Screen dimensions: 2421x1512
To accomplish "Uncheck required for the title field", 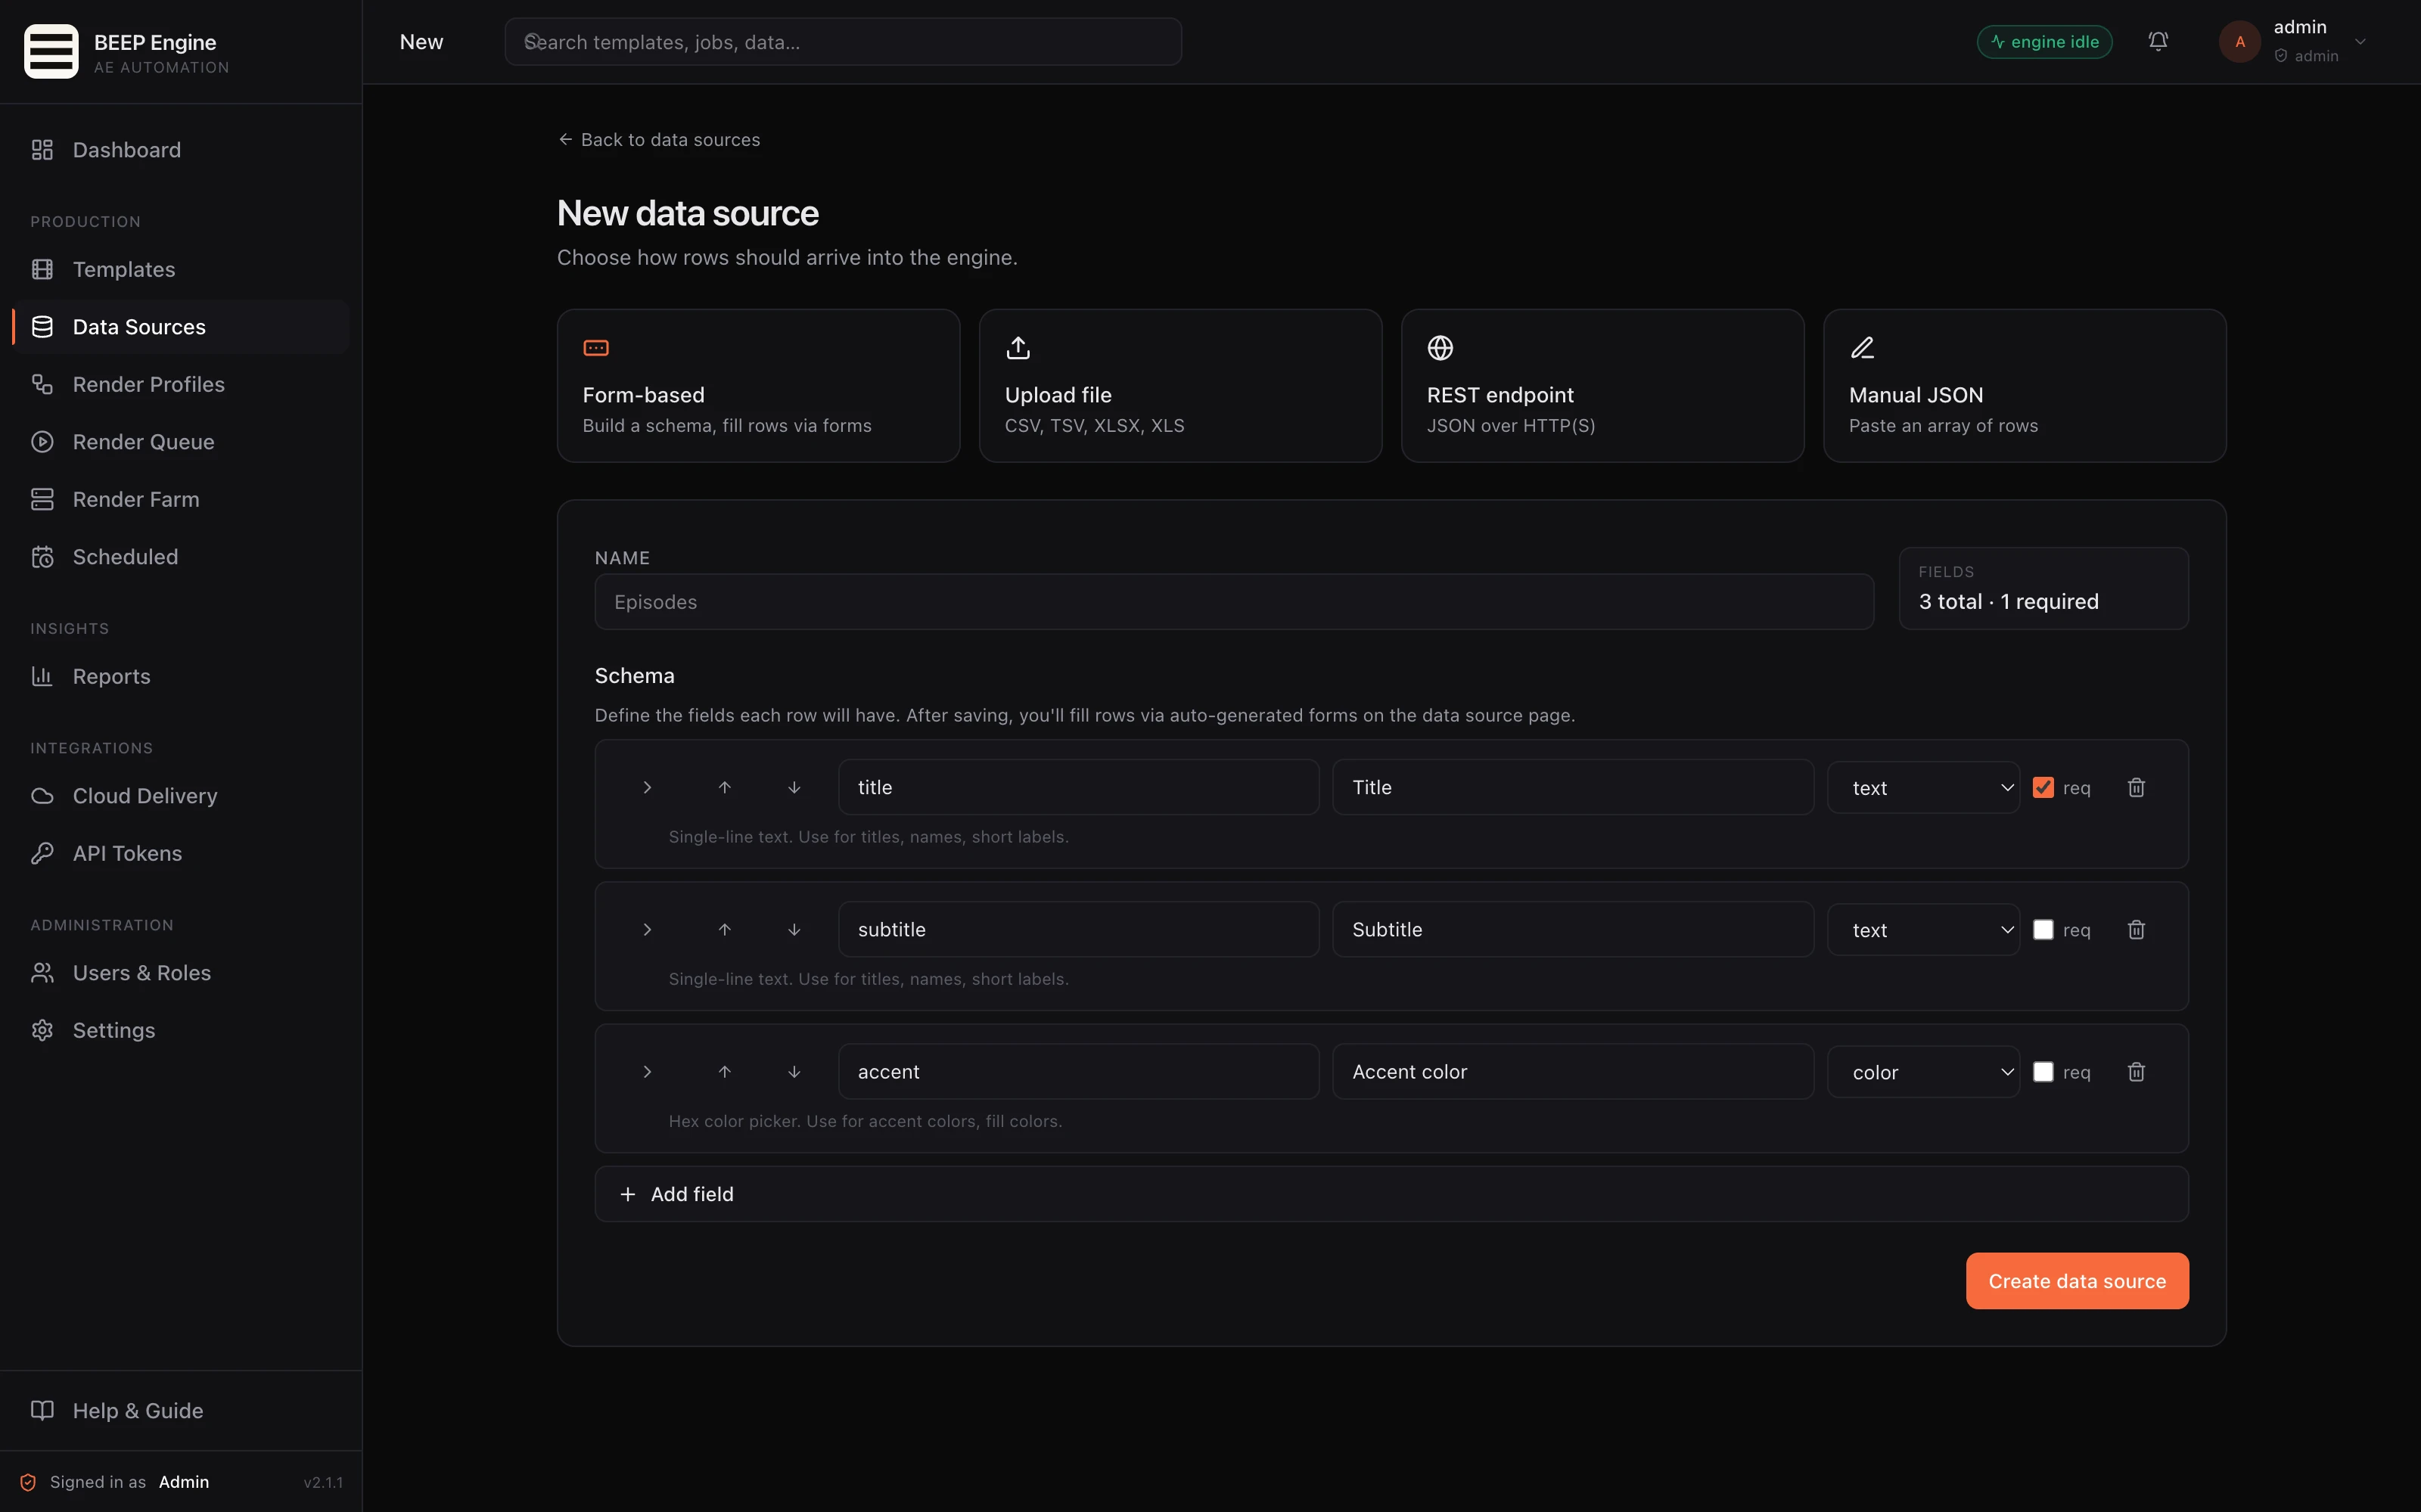I will 2043,788.
